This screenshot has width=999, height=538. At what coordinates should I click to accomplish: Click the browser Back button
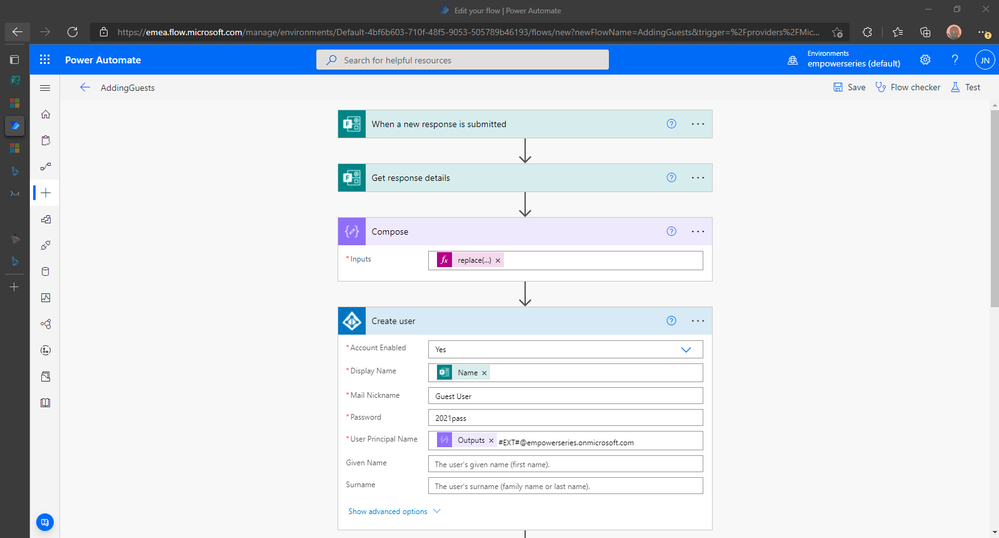point(17,32)
